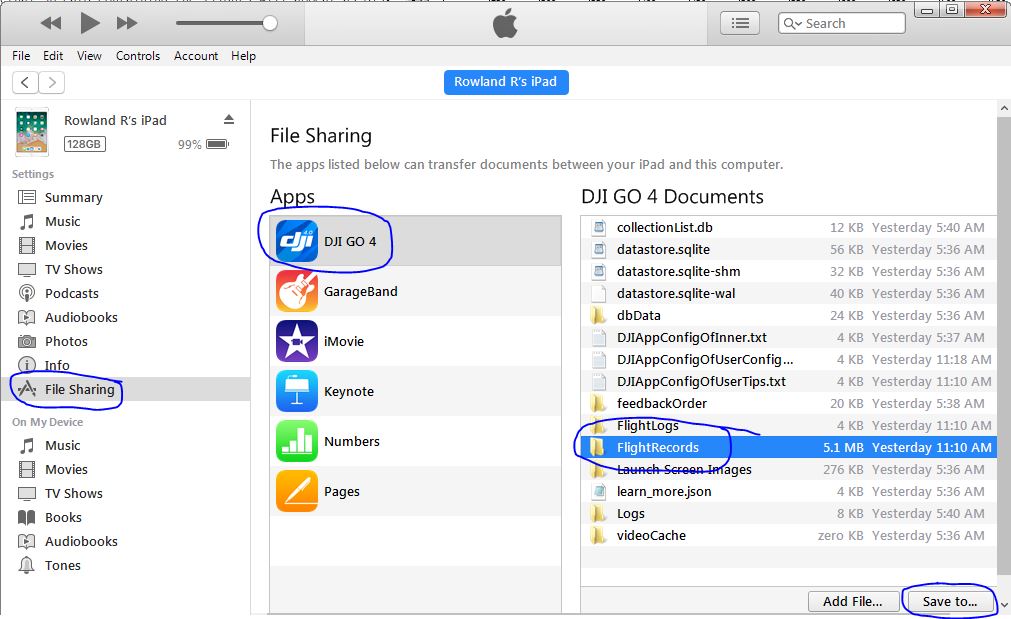
Task: Select the GarageBand app icon
Action: pos(297,291)
